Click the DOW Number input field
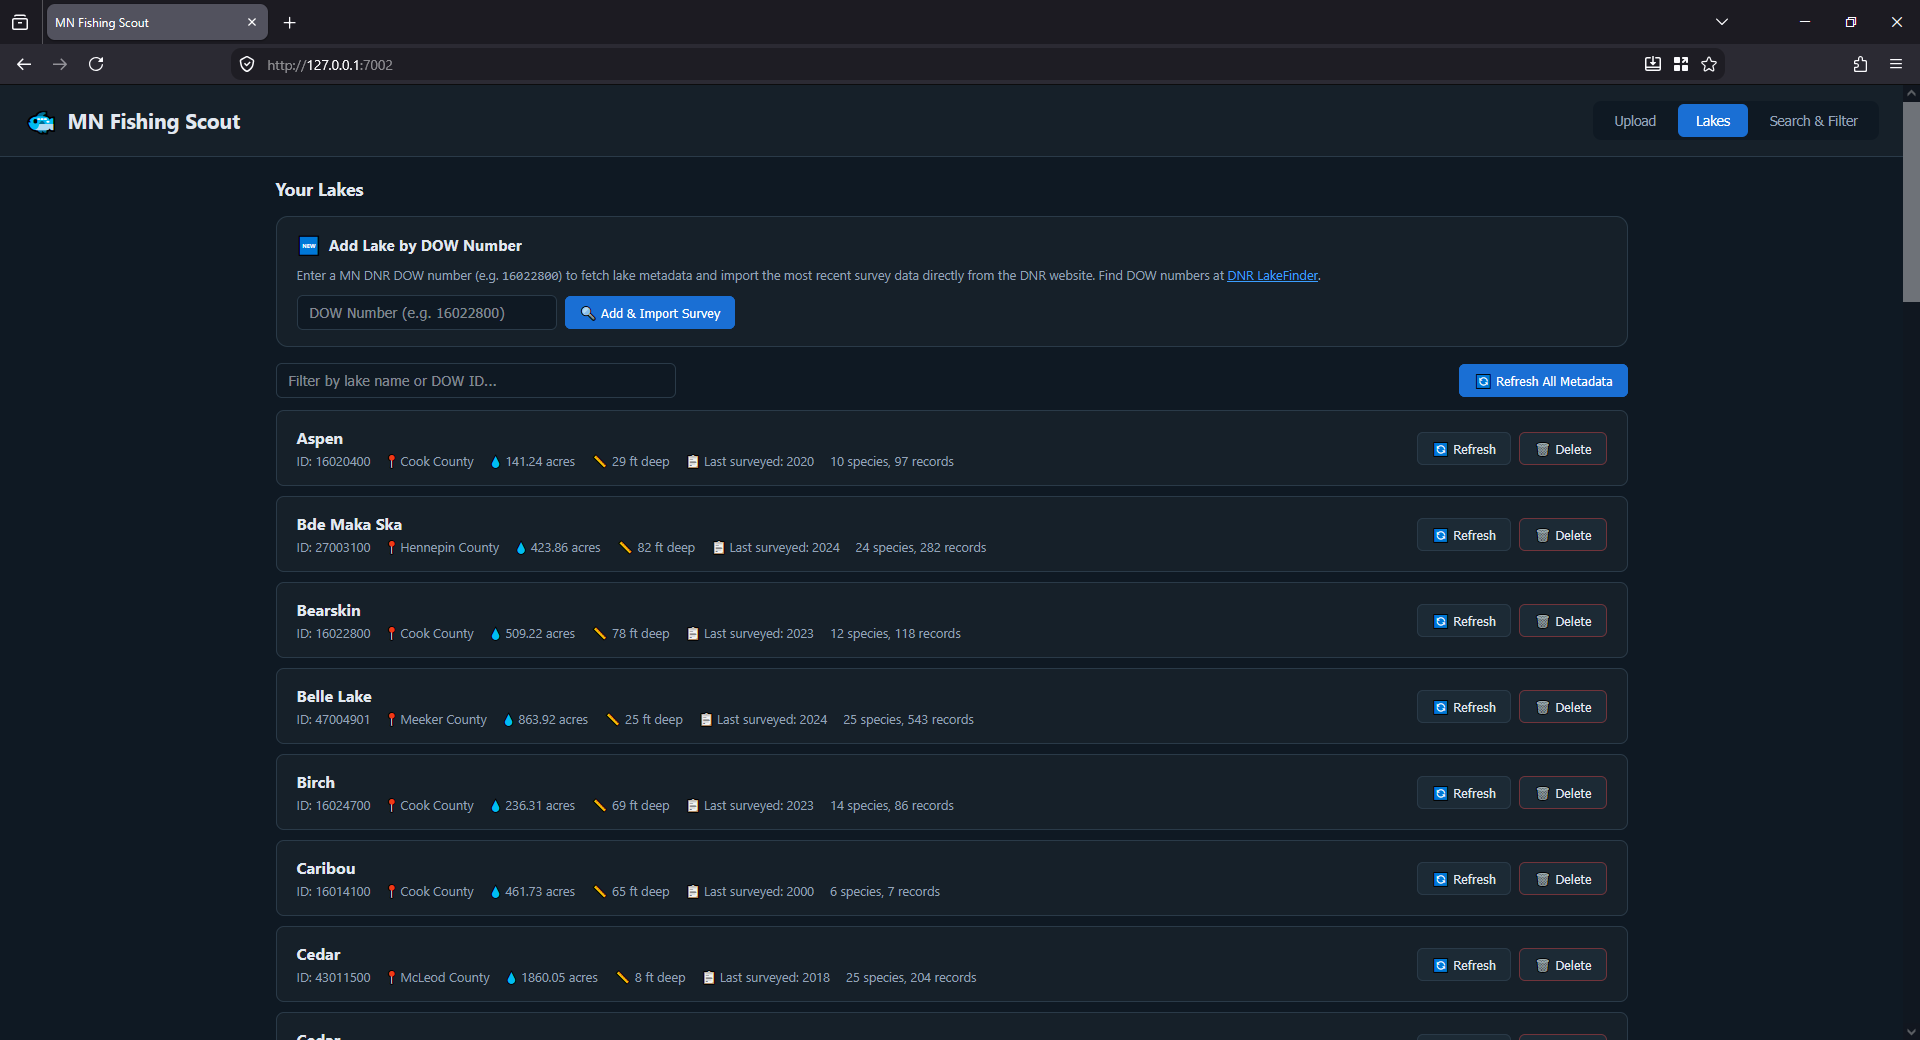 coord(427,313)
